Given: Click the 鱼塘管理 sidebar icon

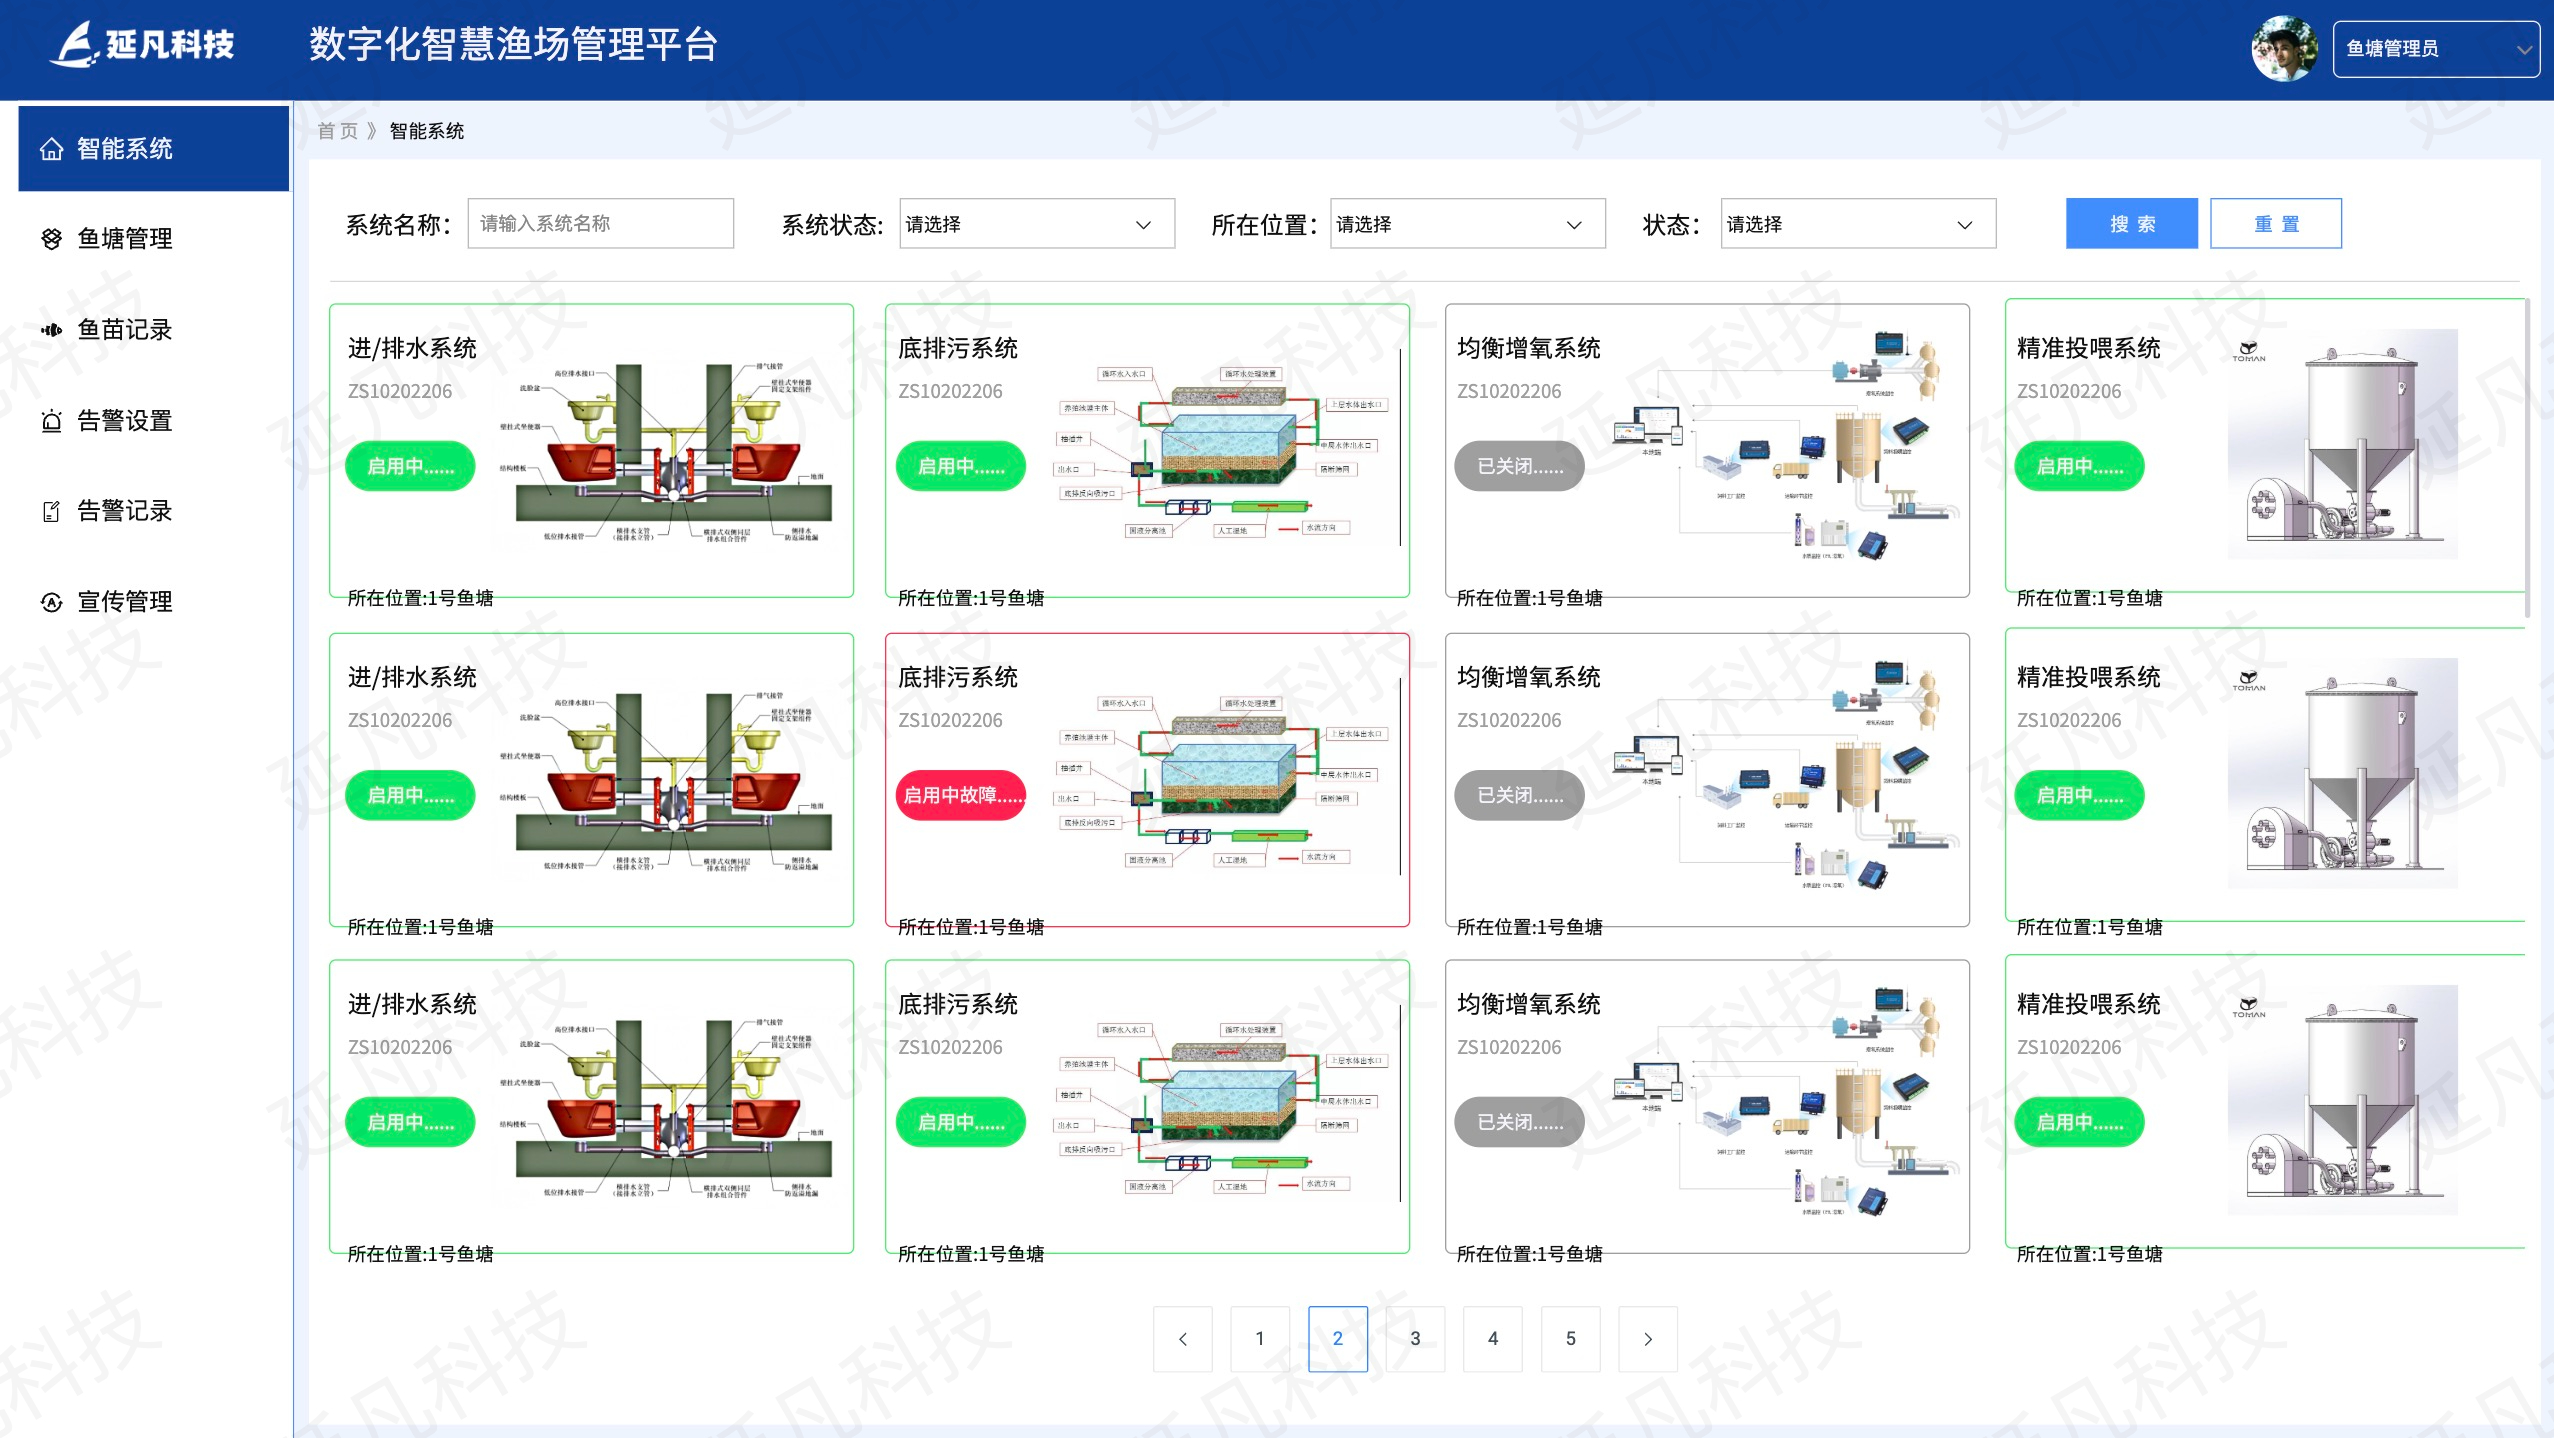Looking at the screenshot, I should pos(51,238).
